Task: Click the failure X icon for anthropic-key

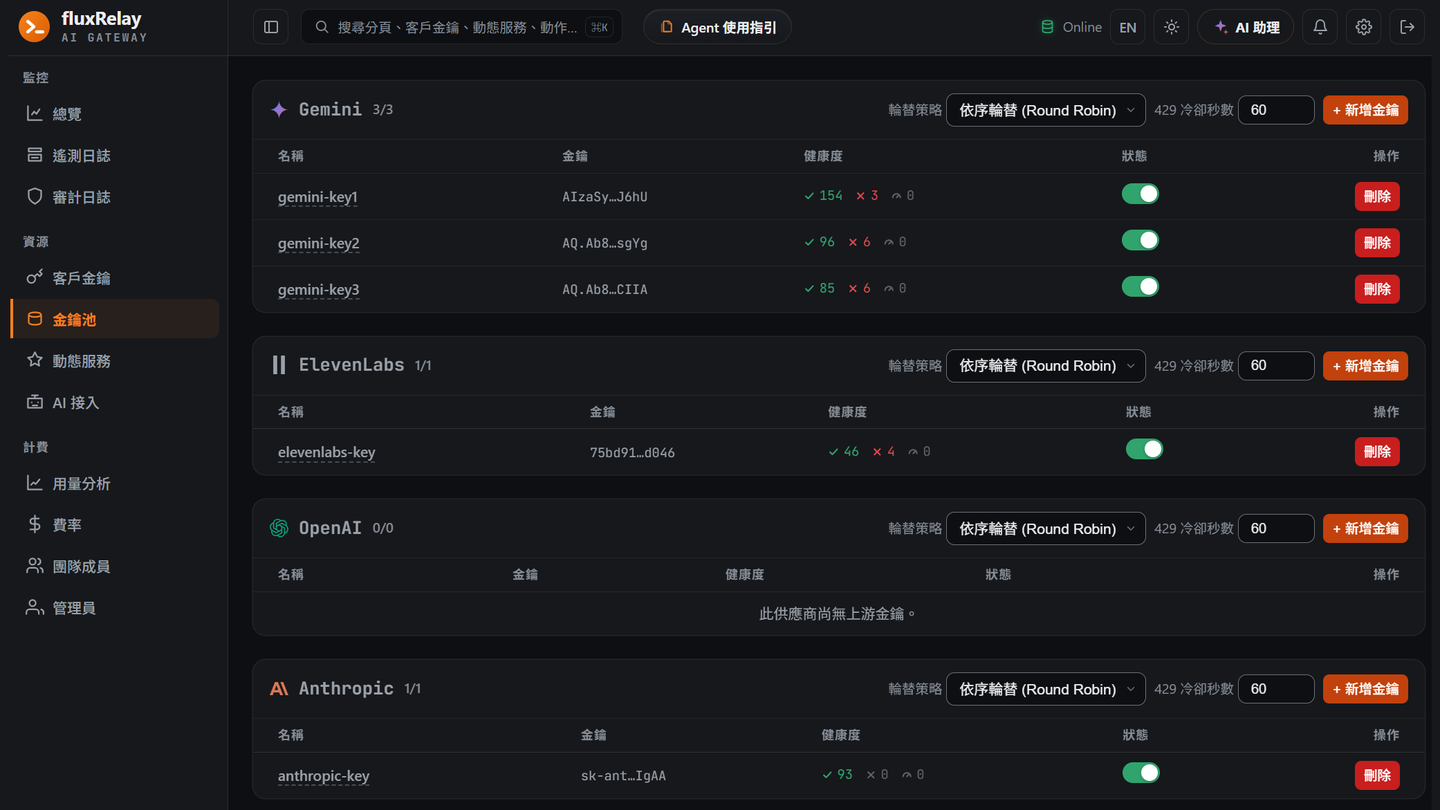Action: click(x=871, y=775)
